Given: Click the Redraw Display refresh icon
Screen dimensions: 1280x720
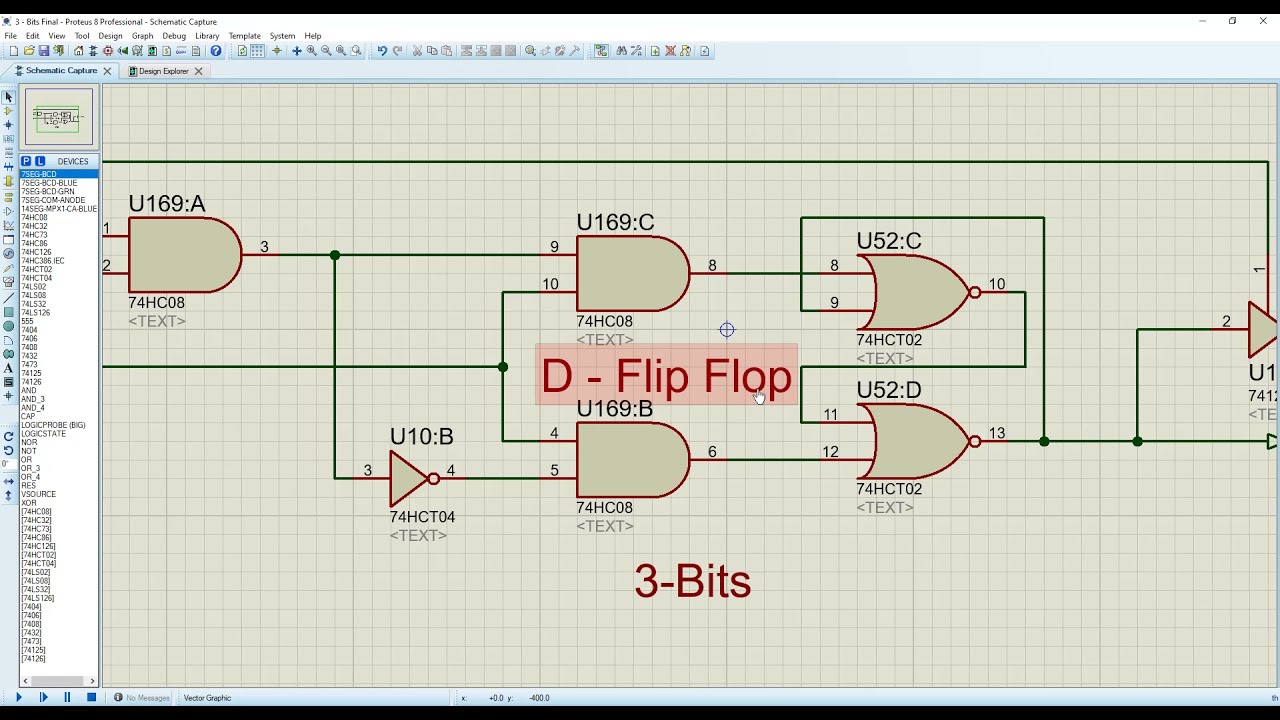Looking at the screenshot, I should (x=242, y=51).
